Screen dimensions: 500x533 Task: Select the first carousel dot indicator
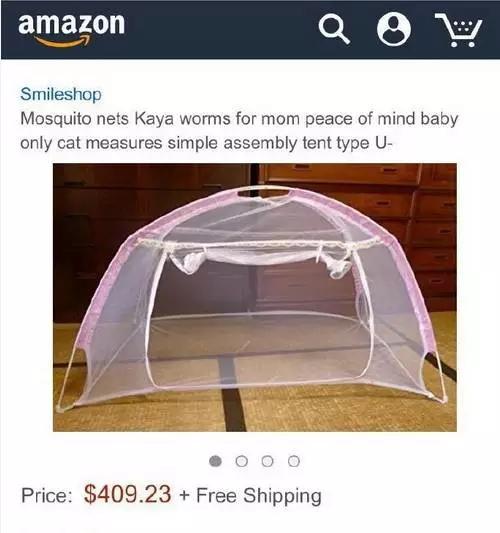(x=215, y=461)
